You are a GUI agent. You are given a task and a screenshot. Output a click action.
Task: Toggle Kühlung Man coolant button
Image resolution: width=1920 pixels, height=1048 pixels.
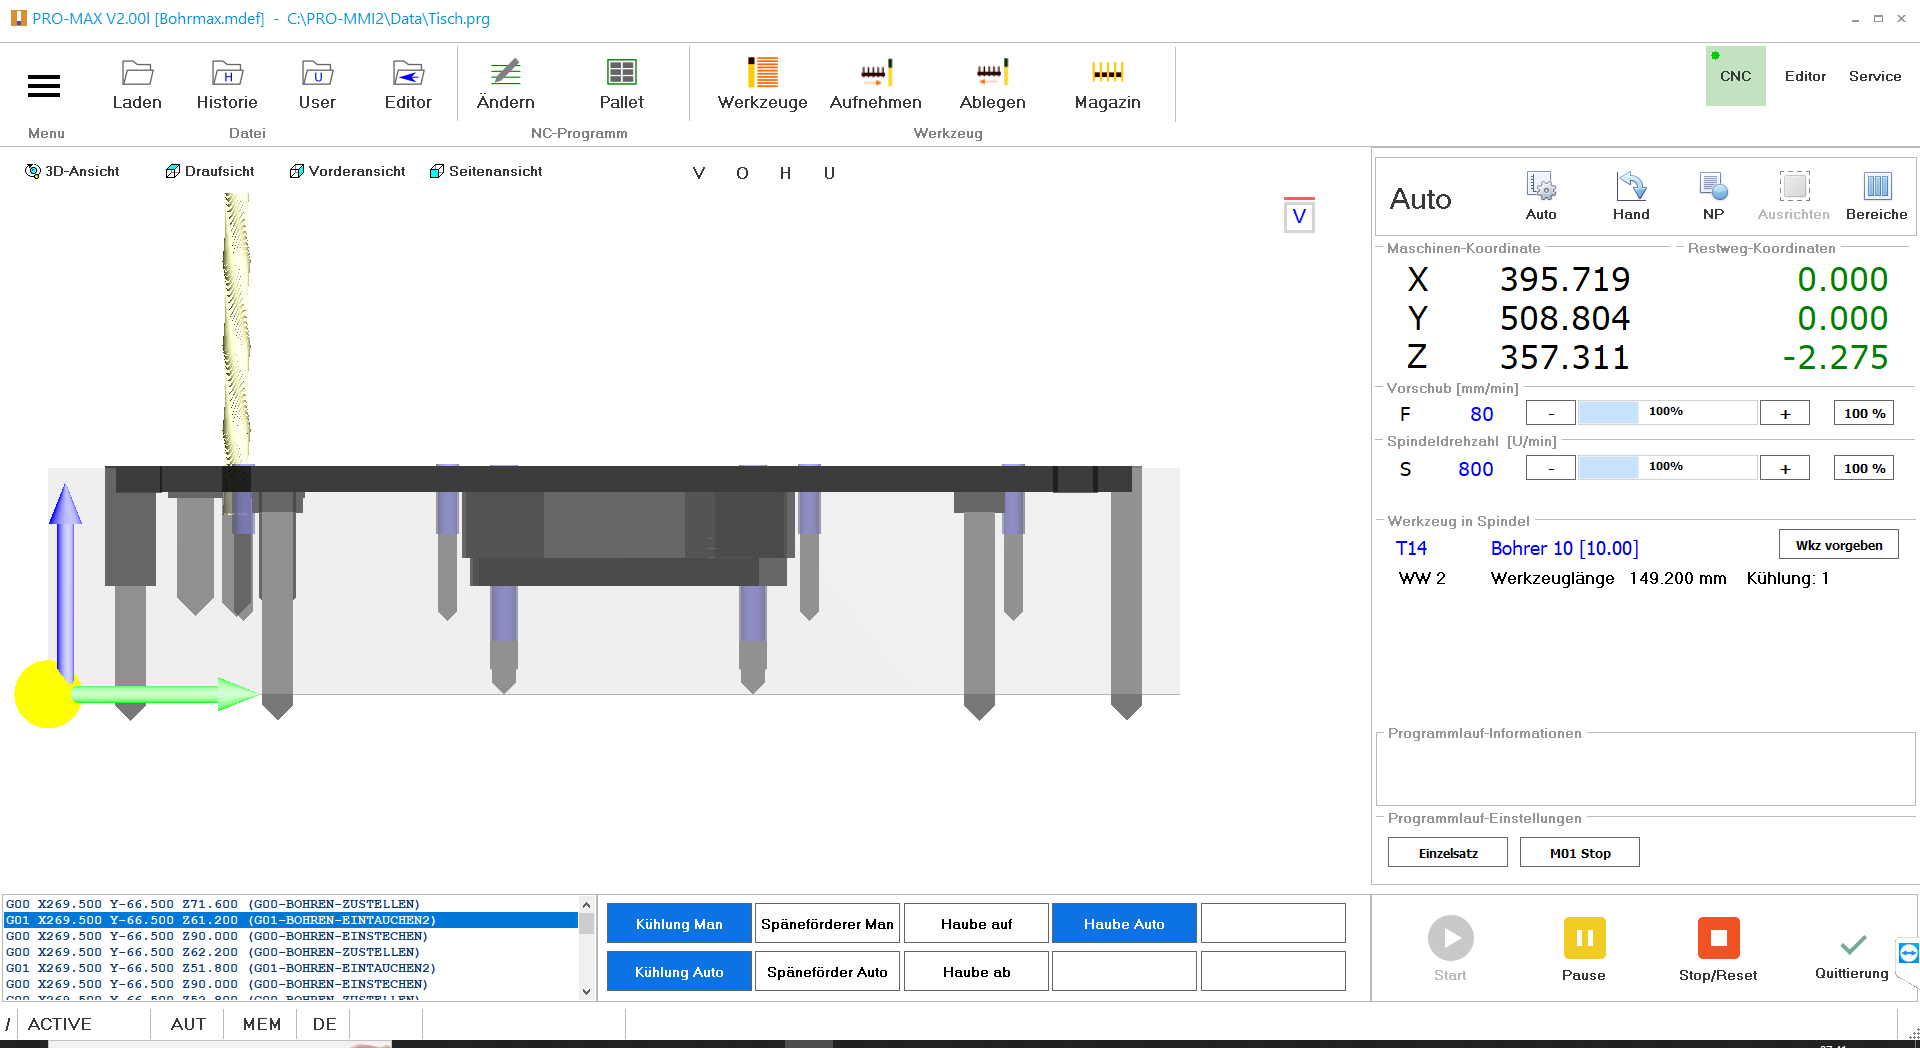point(679,924)
